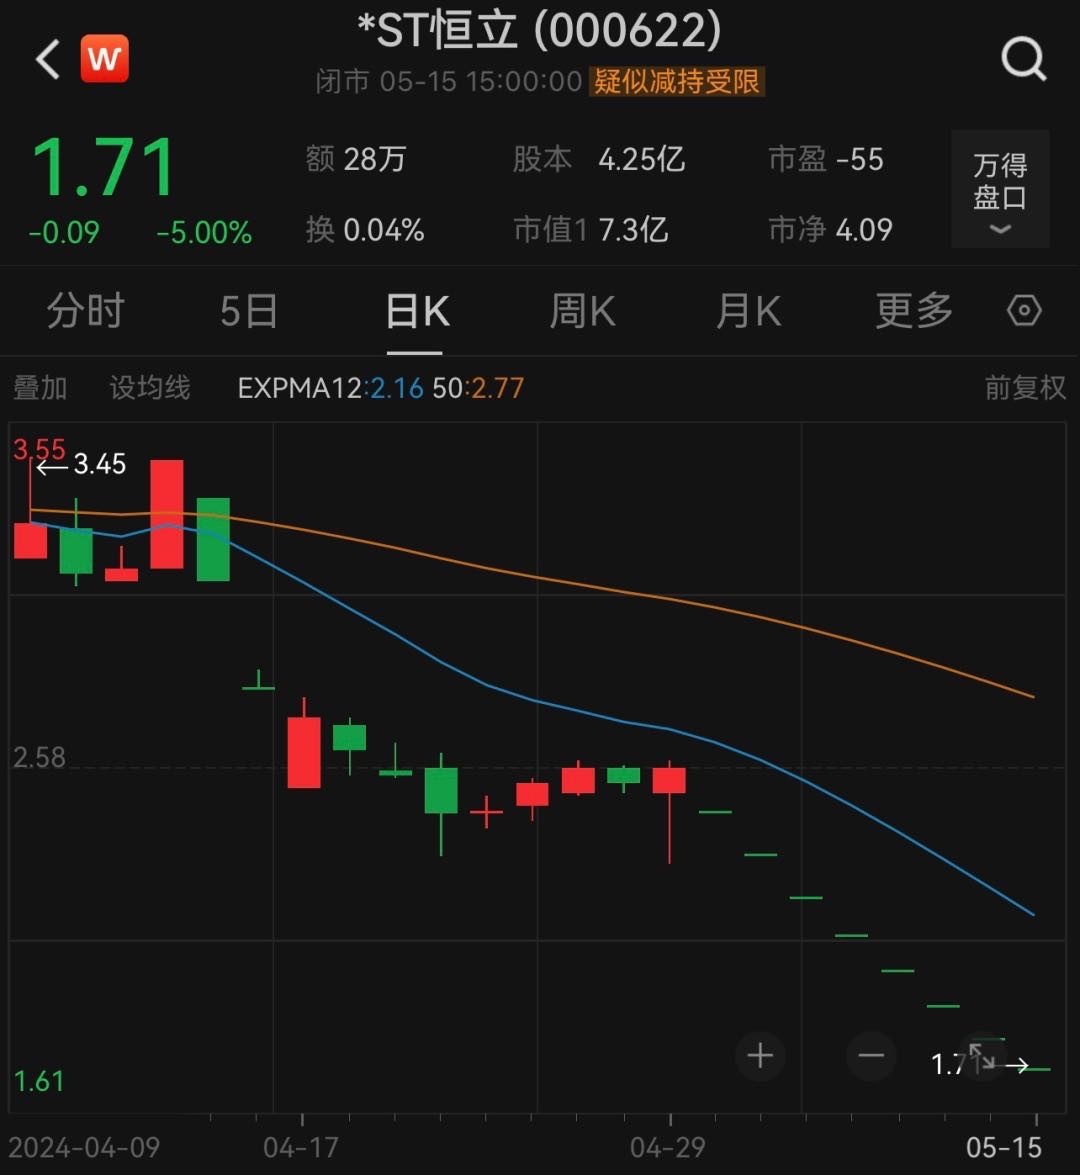1080x1175 pixels.
Task: Switch to the 5日 tab
Action: [249, 310]
